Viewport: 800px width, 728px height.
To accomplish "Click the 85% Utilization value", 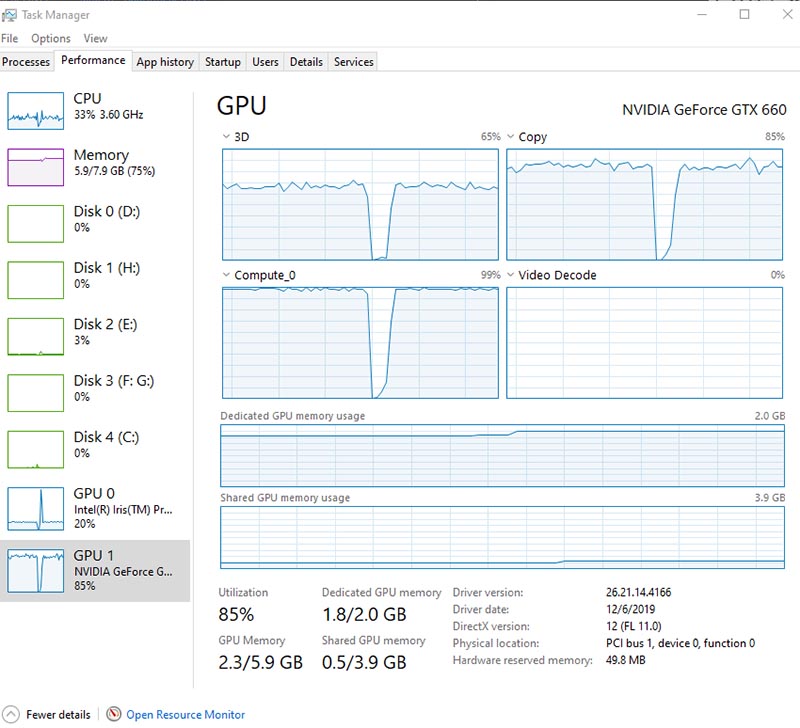I will [236, 614].
